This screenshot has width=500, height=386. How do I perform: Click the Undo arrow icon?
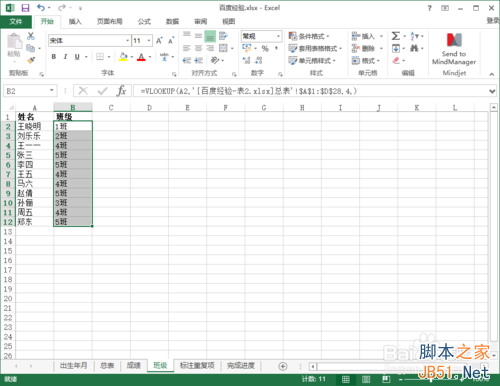coord(41,7)
